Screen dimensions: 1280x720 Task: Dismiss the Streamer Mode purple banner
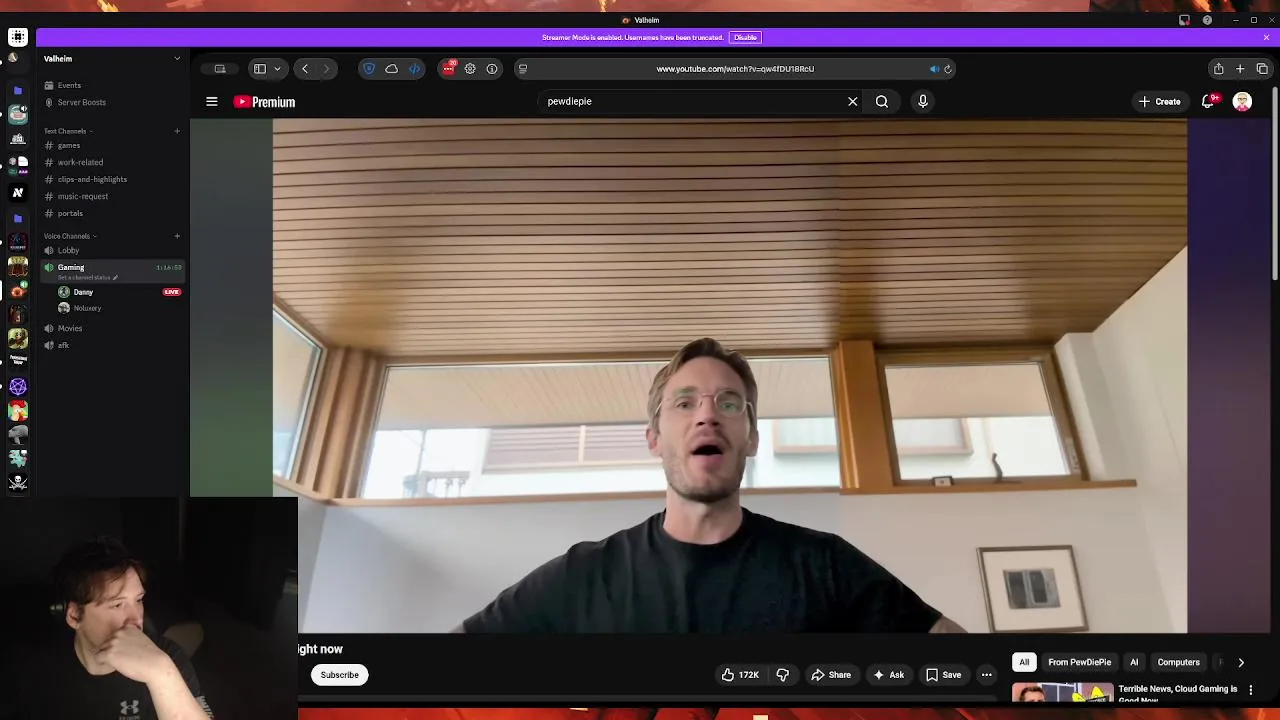point(1266,37)
